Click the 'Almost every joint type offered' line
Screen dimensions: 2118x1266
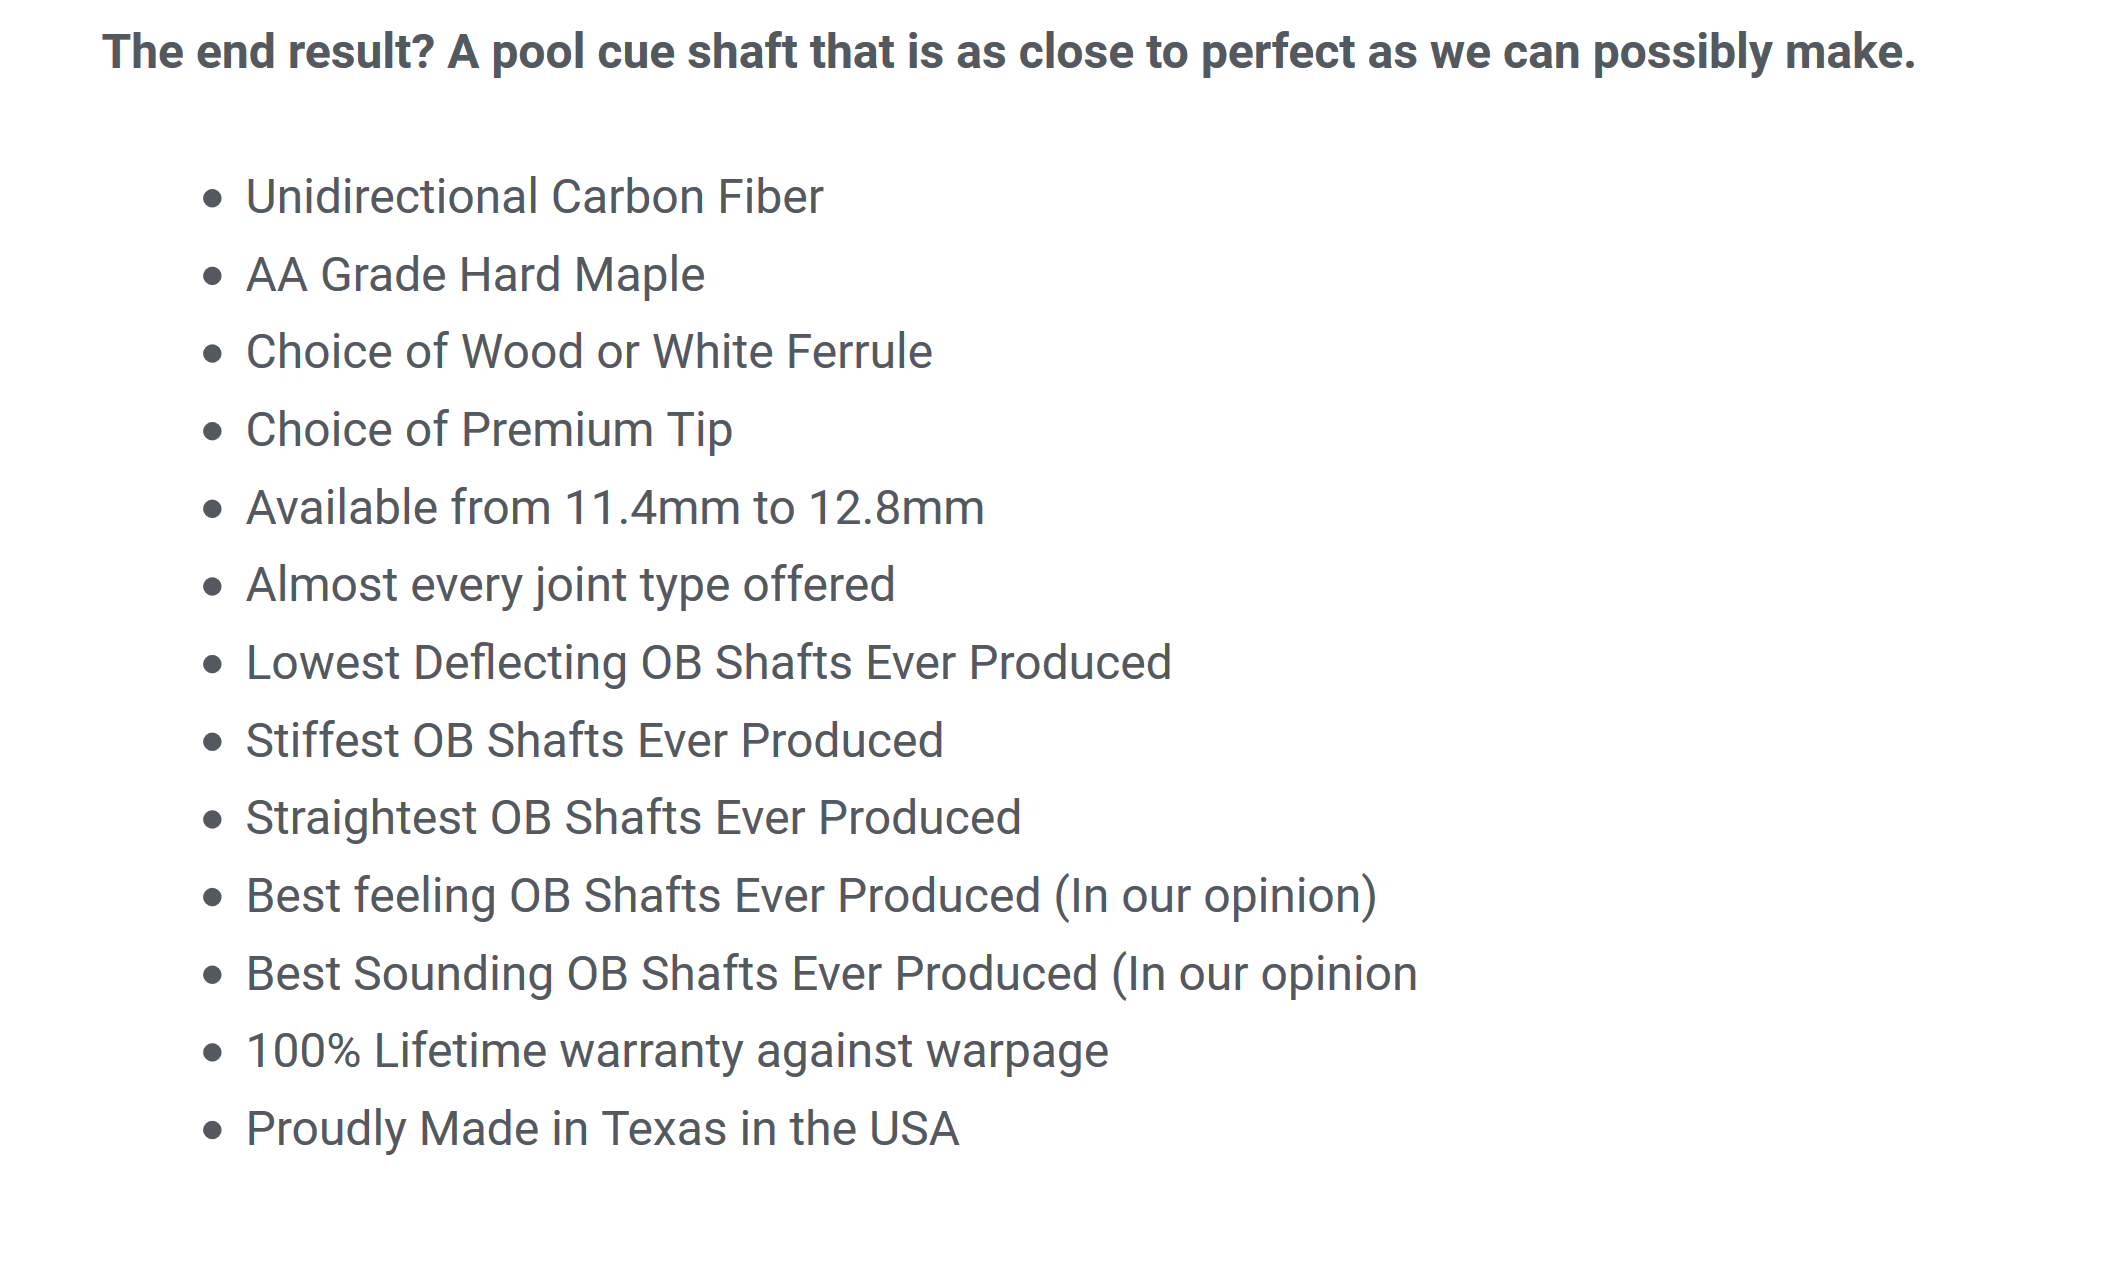570,585
